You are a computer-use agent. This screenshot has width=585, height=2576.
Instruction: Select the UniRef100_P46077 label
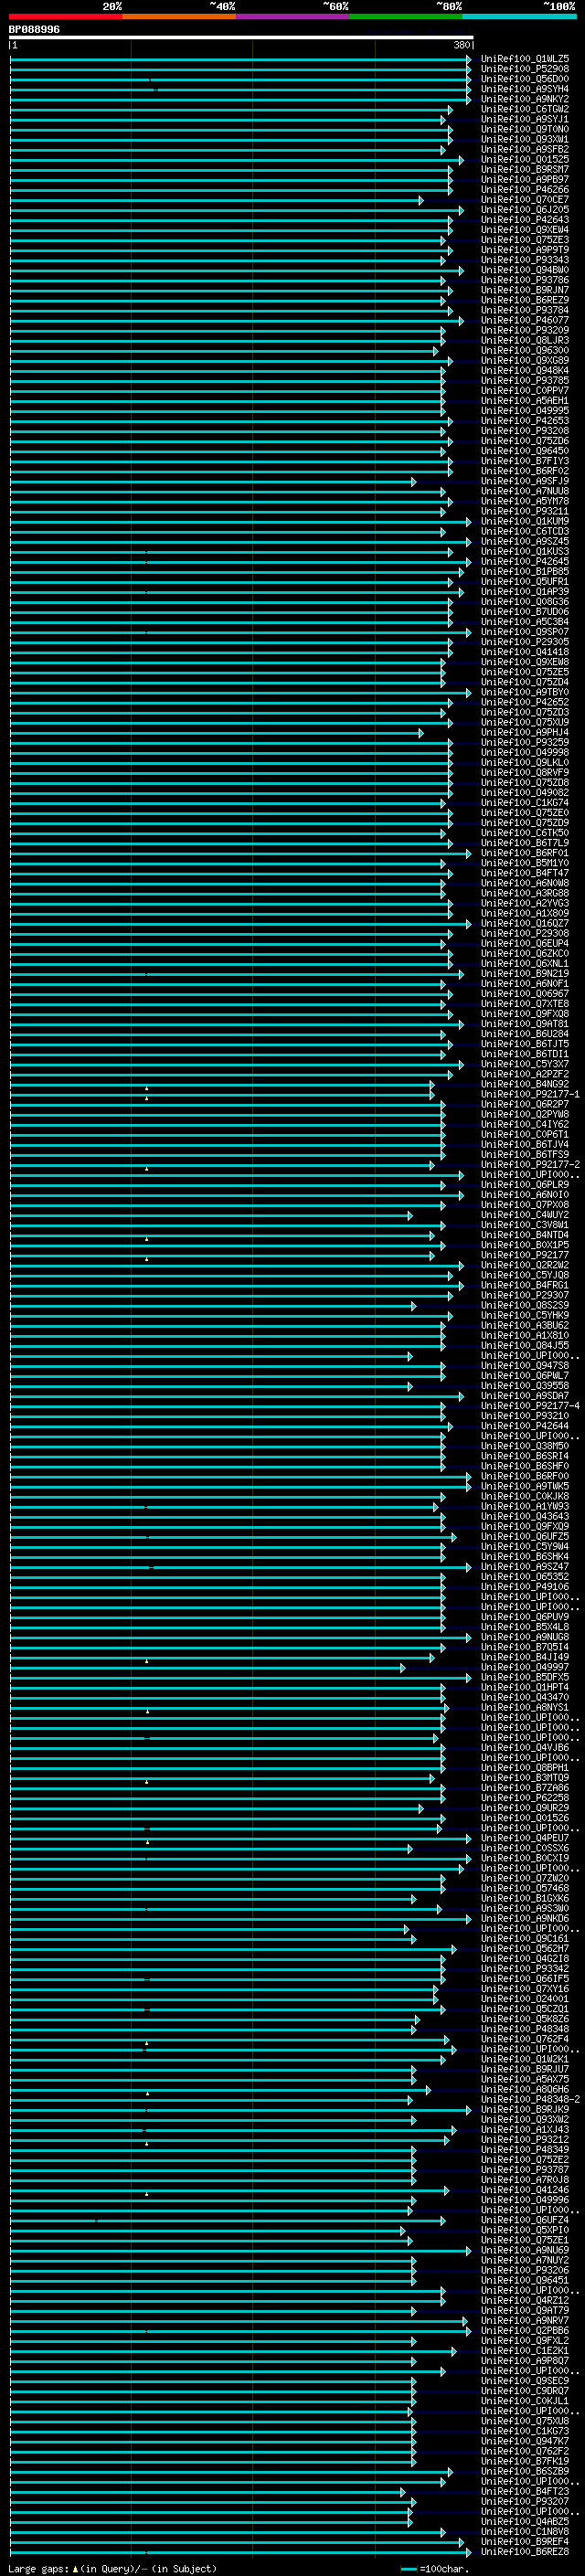click(525, 321)
